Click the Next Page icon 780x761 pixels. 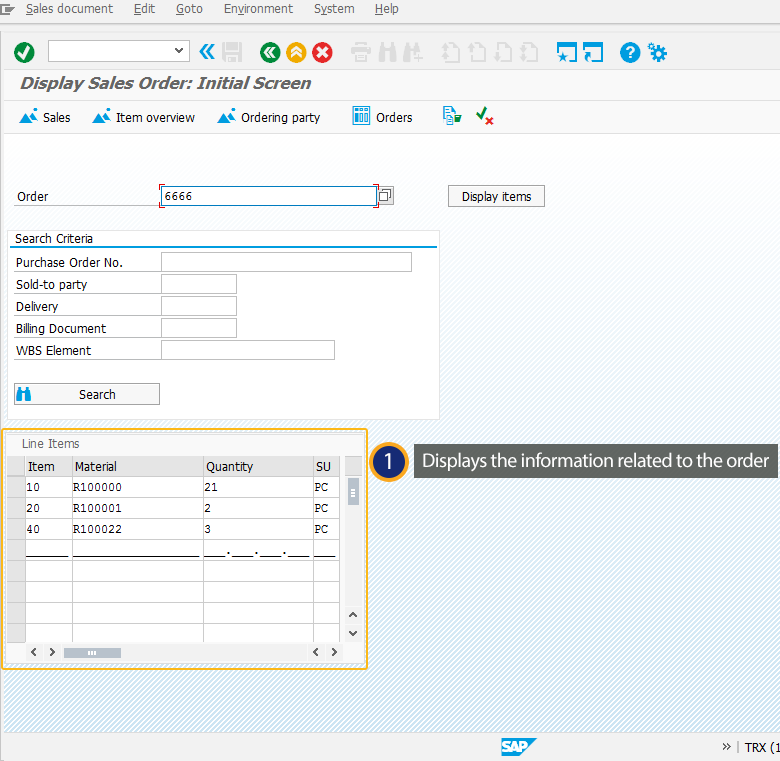(x=503, y=52)
